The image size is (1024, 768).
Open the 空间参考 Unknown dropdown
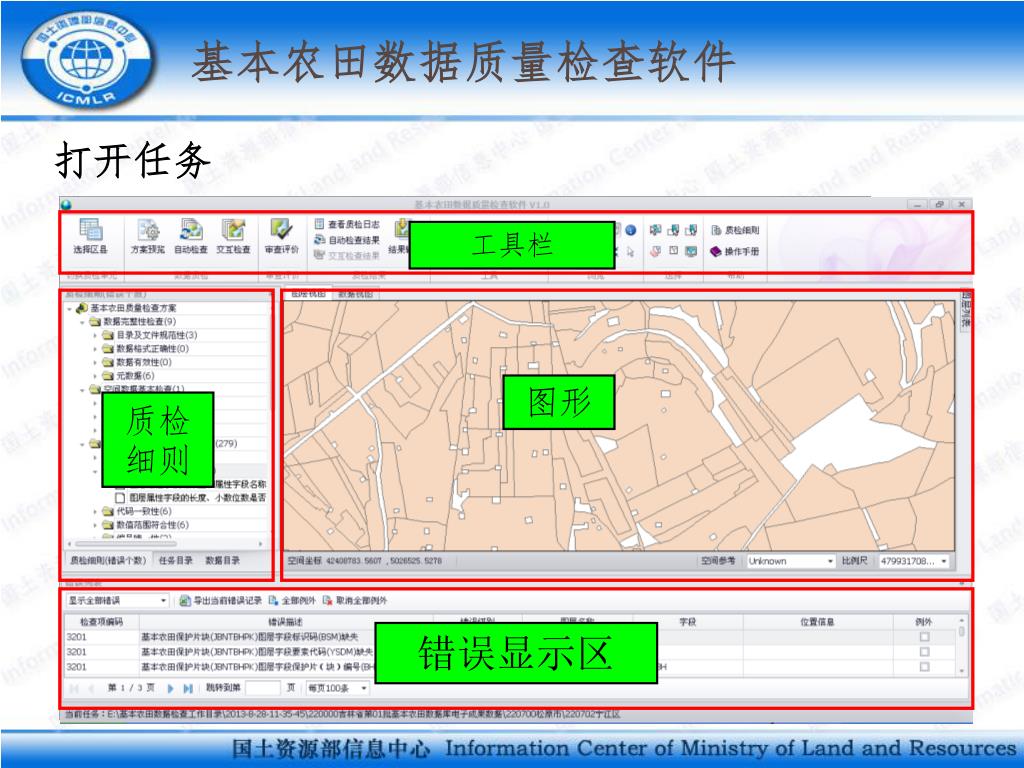point(791,561)
